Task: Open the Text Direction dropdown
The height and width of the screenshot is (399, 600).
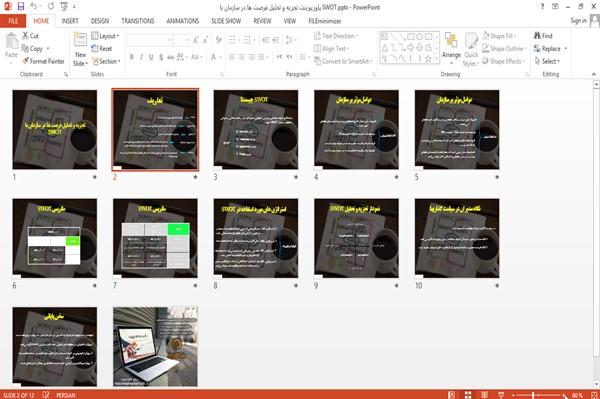Action: click(x=336, y=36)
